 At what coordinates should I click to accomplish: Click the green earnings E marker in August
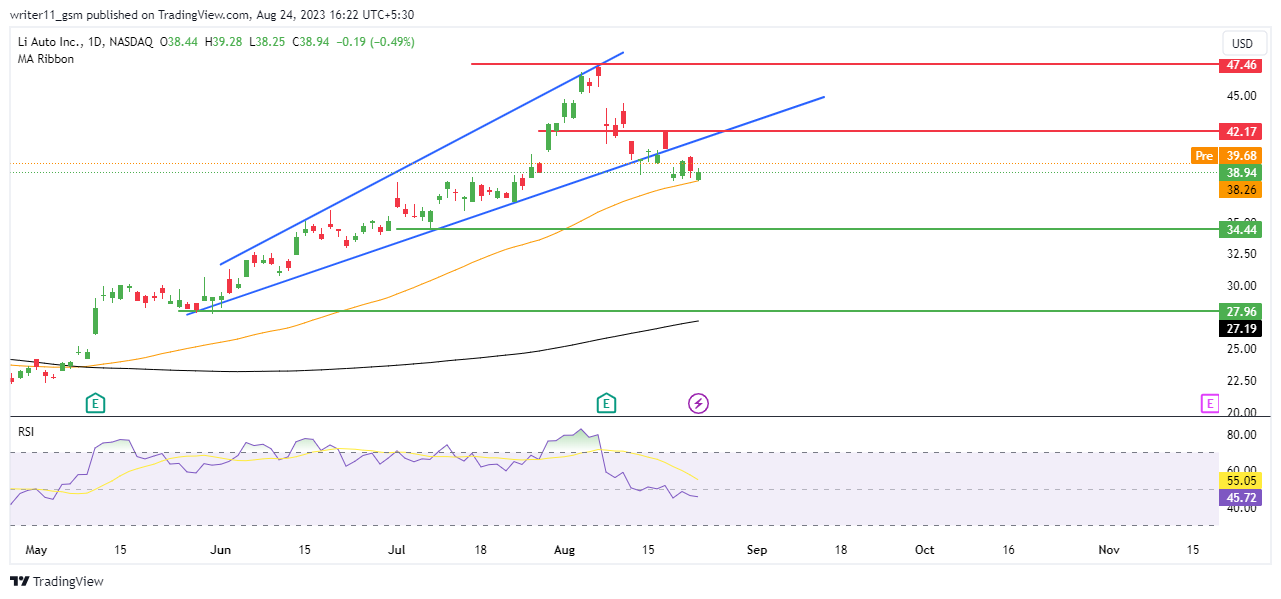click(x=606, y=404)
